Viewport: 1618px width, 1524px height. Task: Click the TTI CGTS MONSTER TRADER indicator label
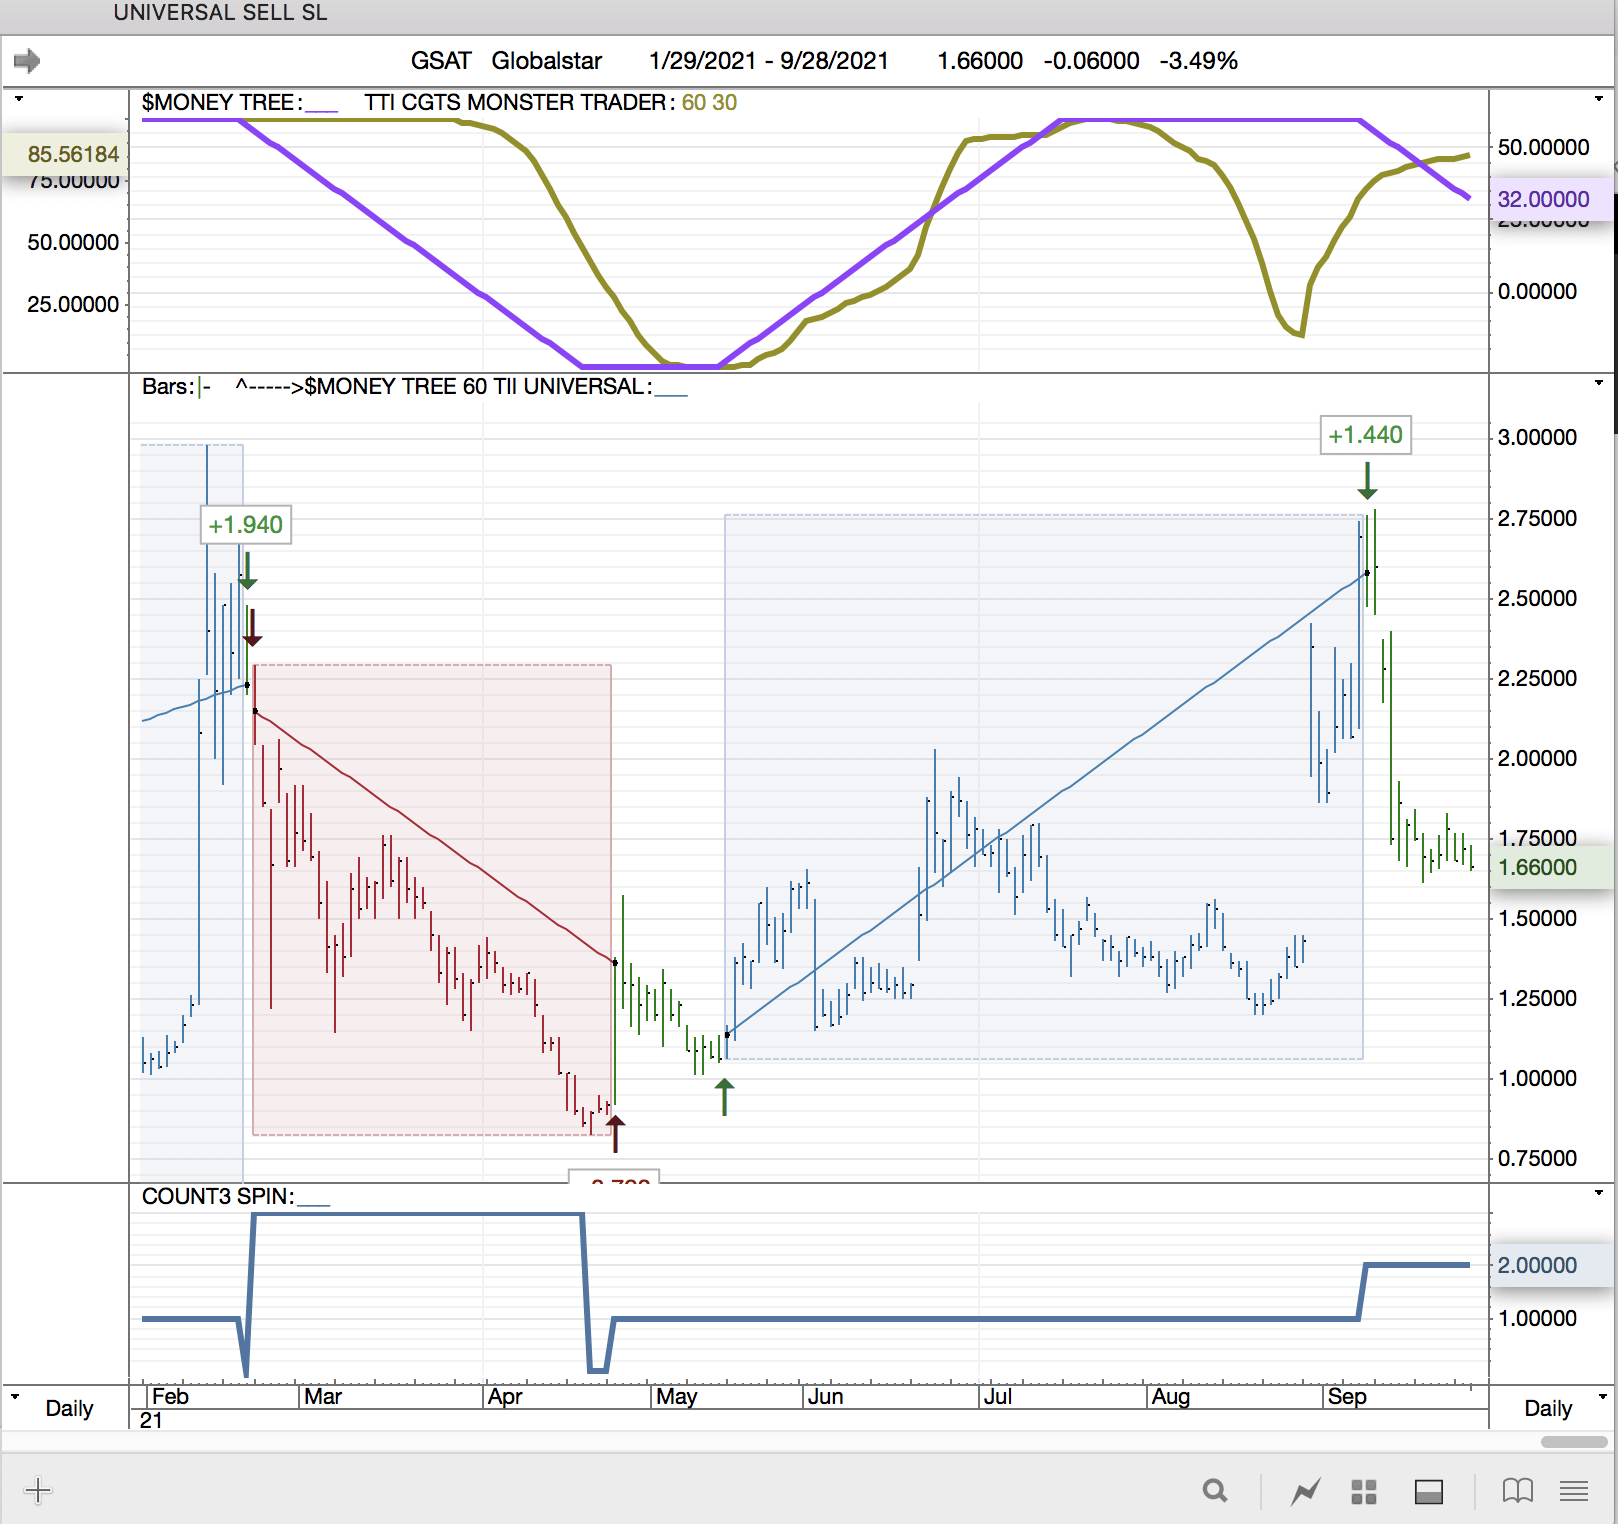[x=515, y=103]
